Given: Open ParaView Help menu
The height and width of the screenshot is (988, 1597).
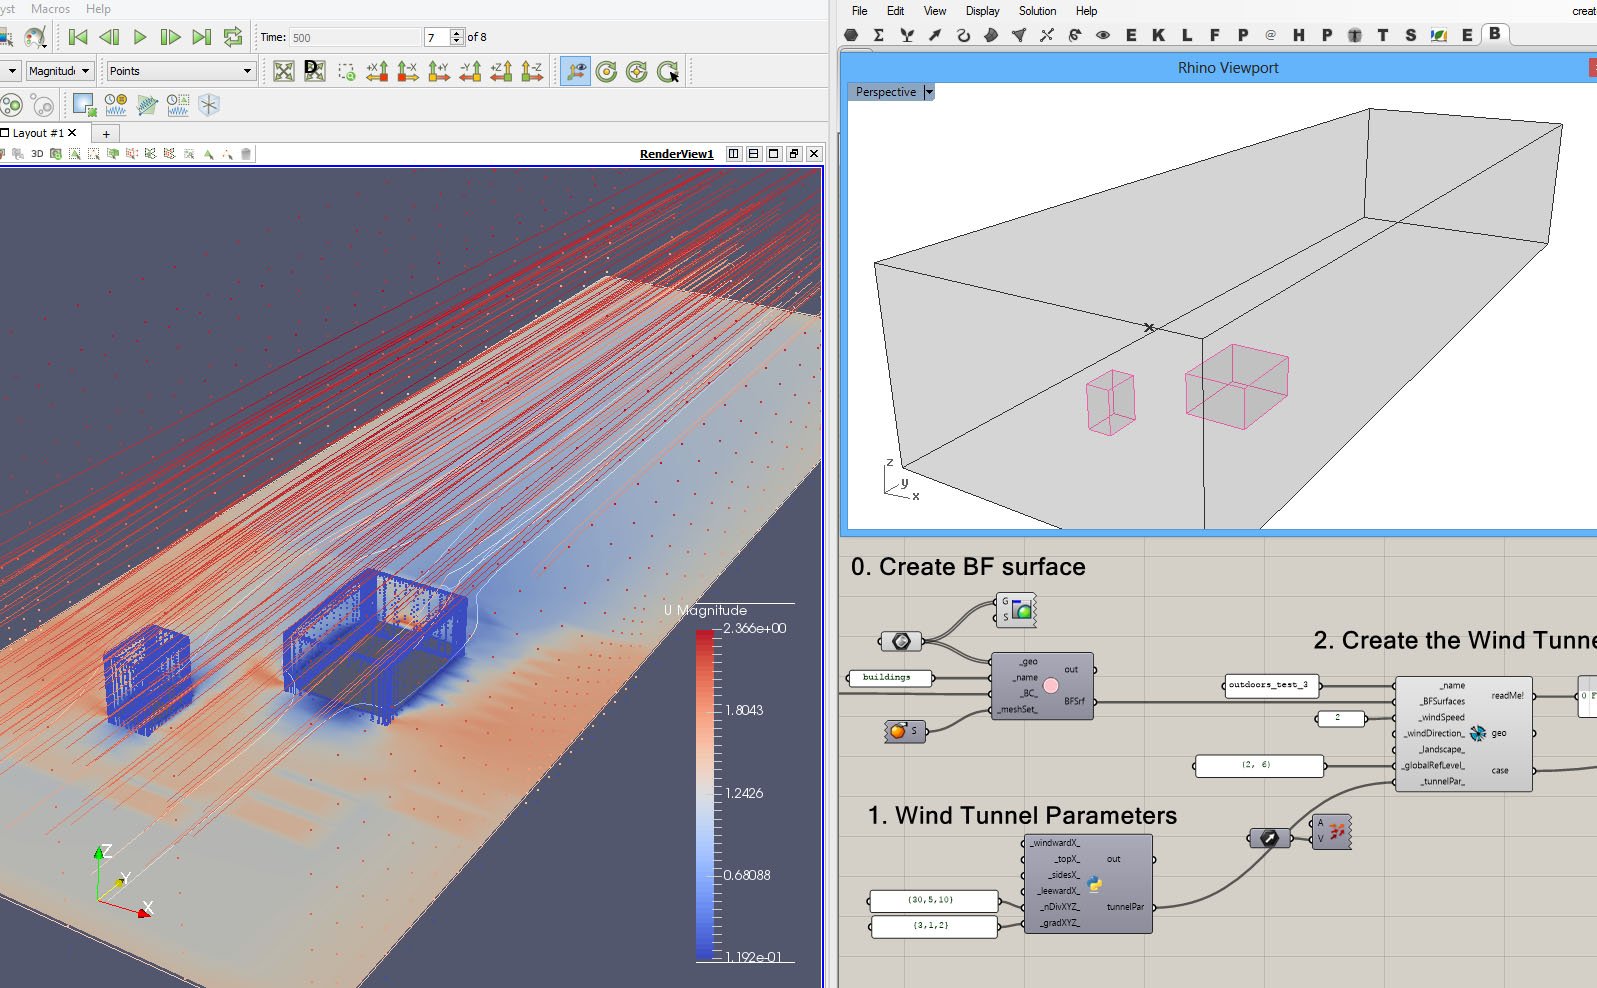Looking at the screenshot, I should click(x=98, y=9).
